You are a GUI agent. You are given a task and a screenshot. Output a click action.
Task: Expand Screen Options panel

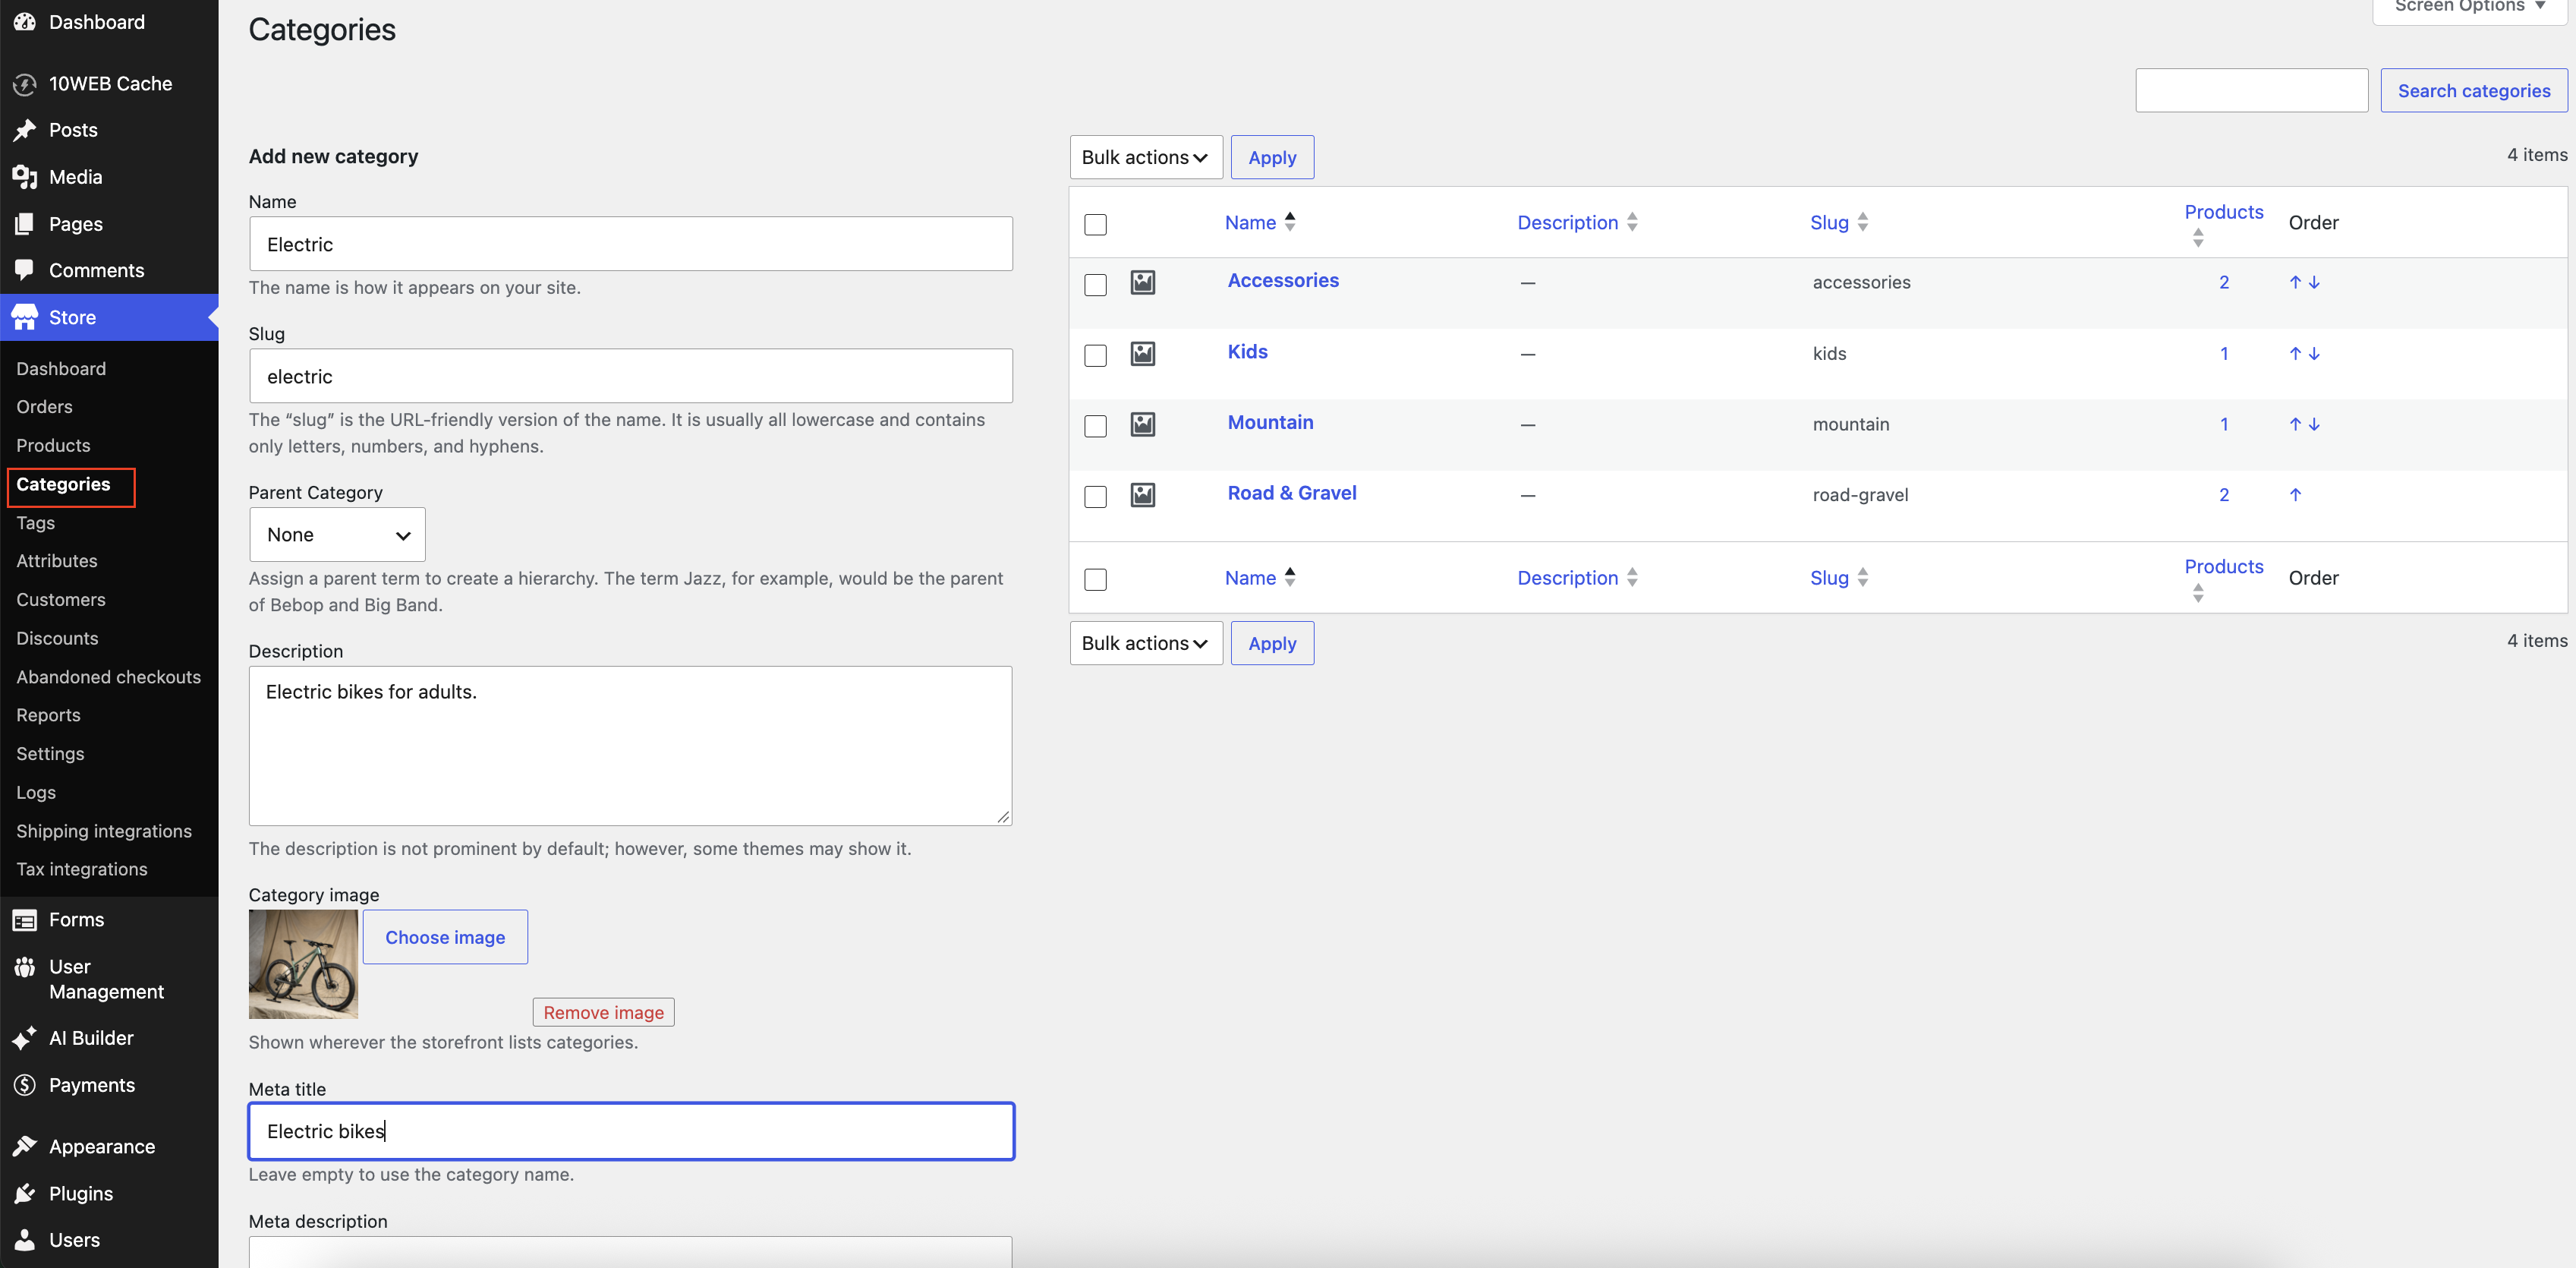2470,8
